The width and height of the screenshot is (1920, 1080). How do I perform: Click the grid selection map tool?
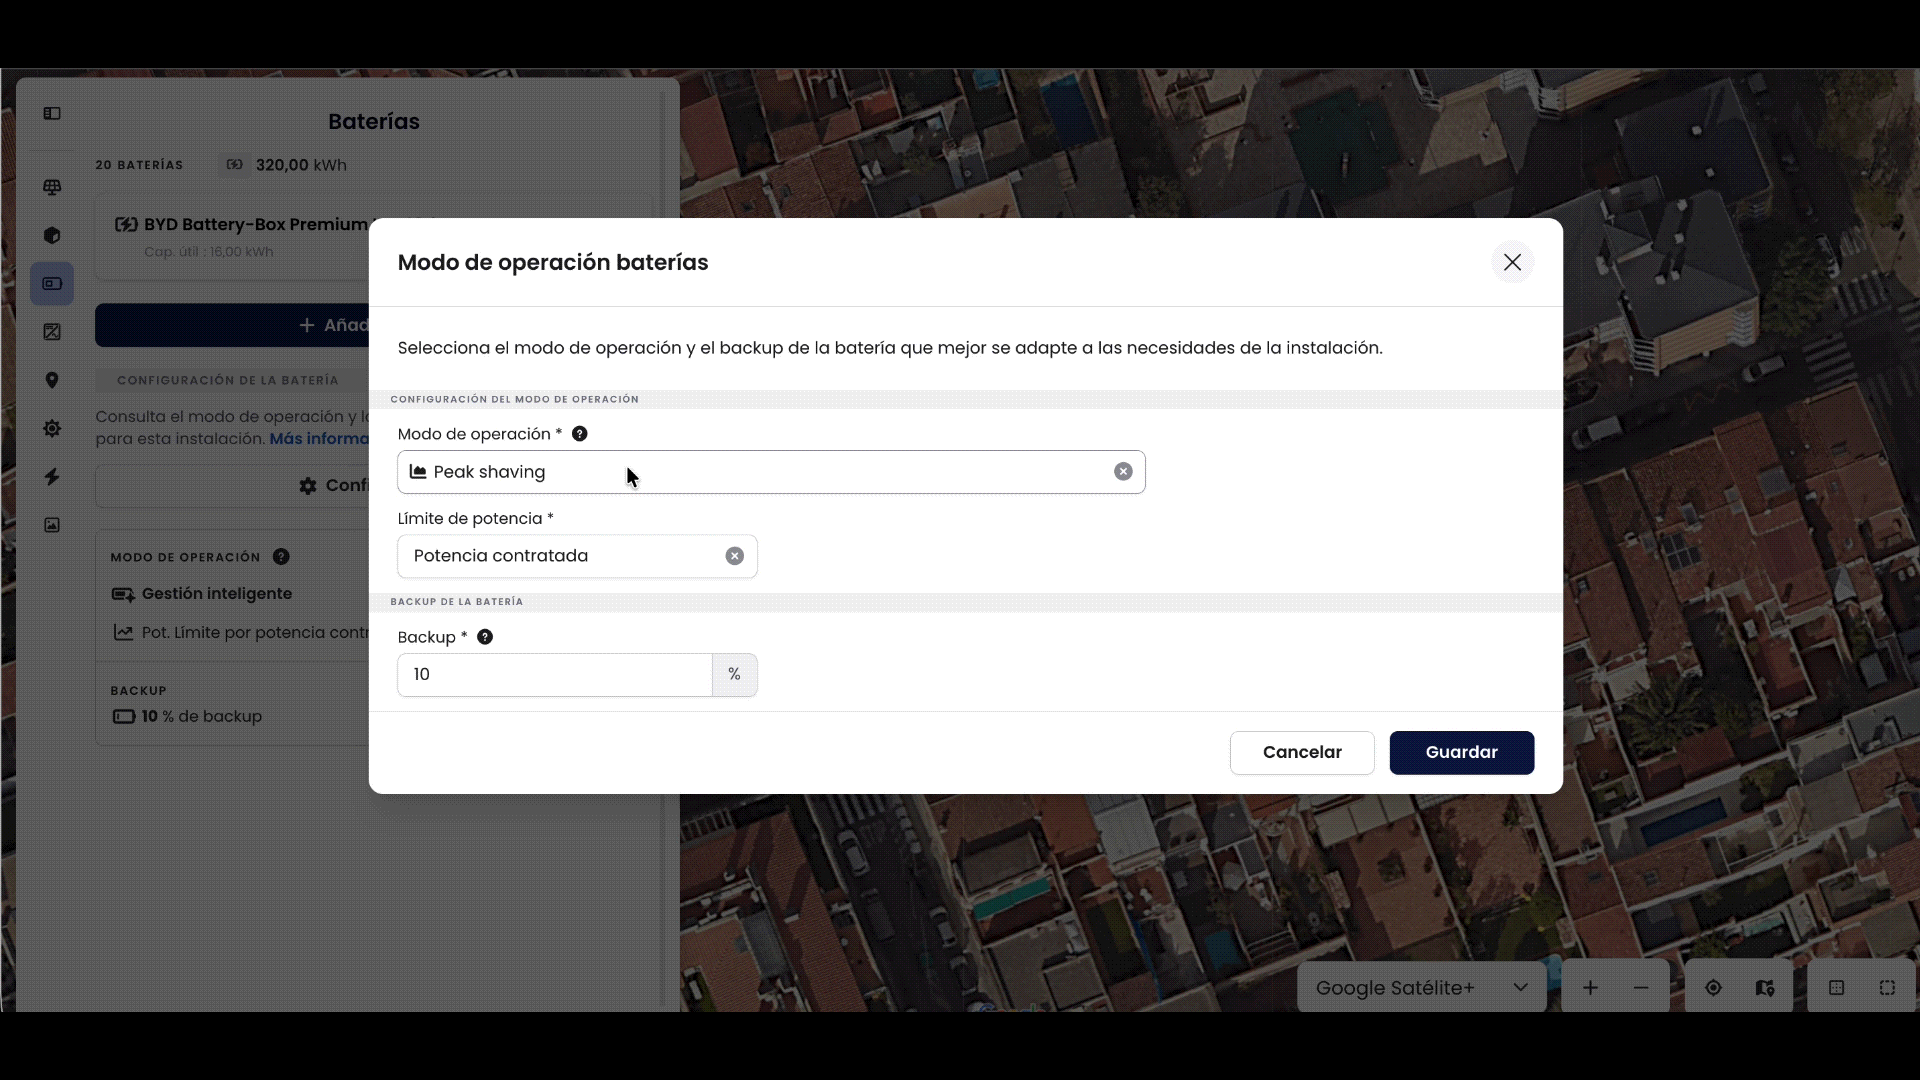(1836, 988)
